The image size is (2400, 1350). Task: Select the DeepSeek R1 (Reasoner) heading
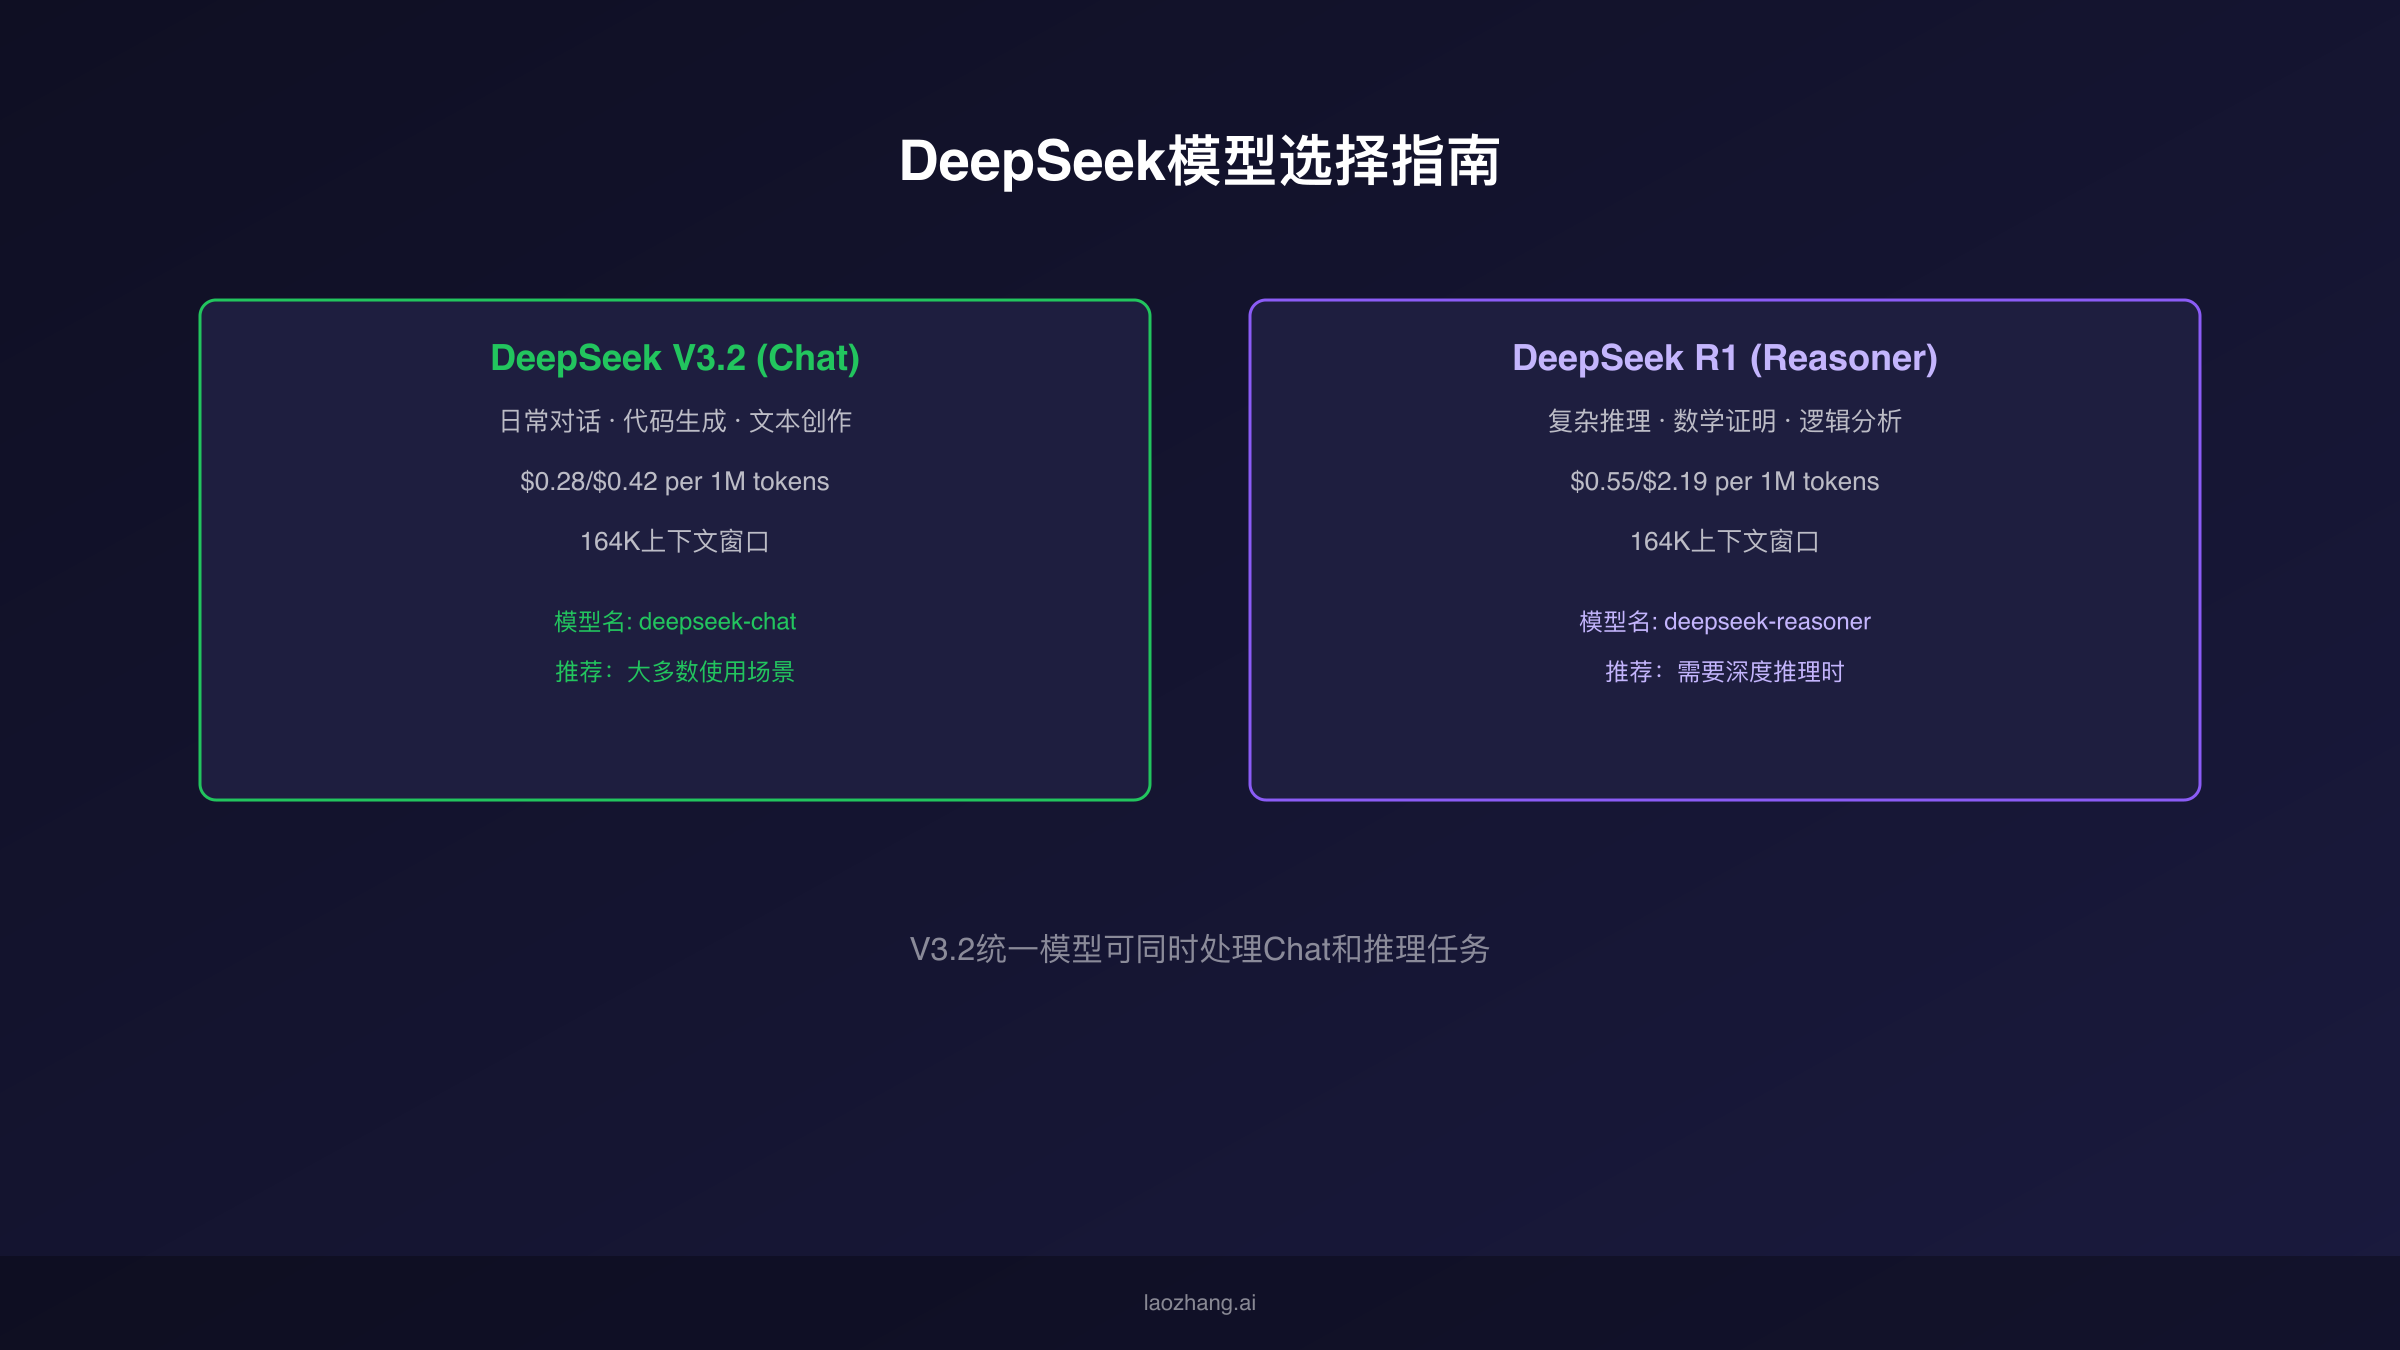pyautogui.click(x=1724, y=358)
